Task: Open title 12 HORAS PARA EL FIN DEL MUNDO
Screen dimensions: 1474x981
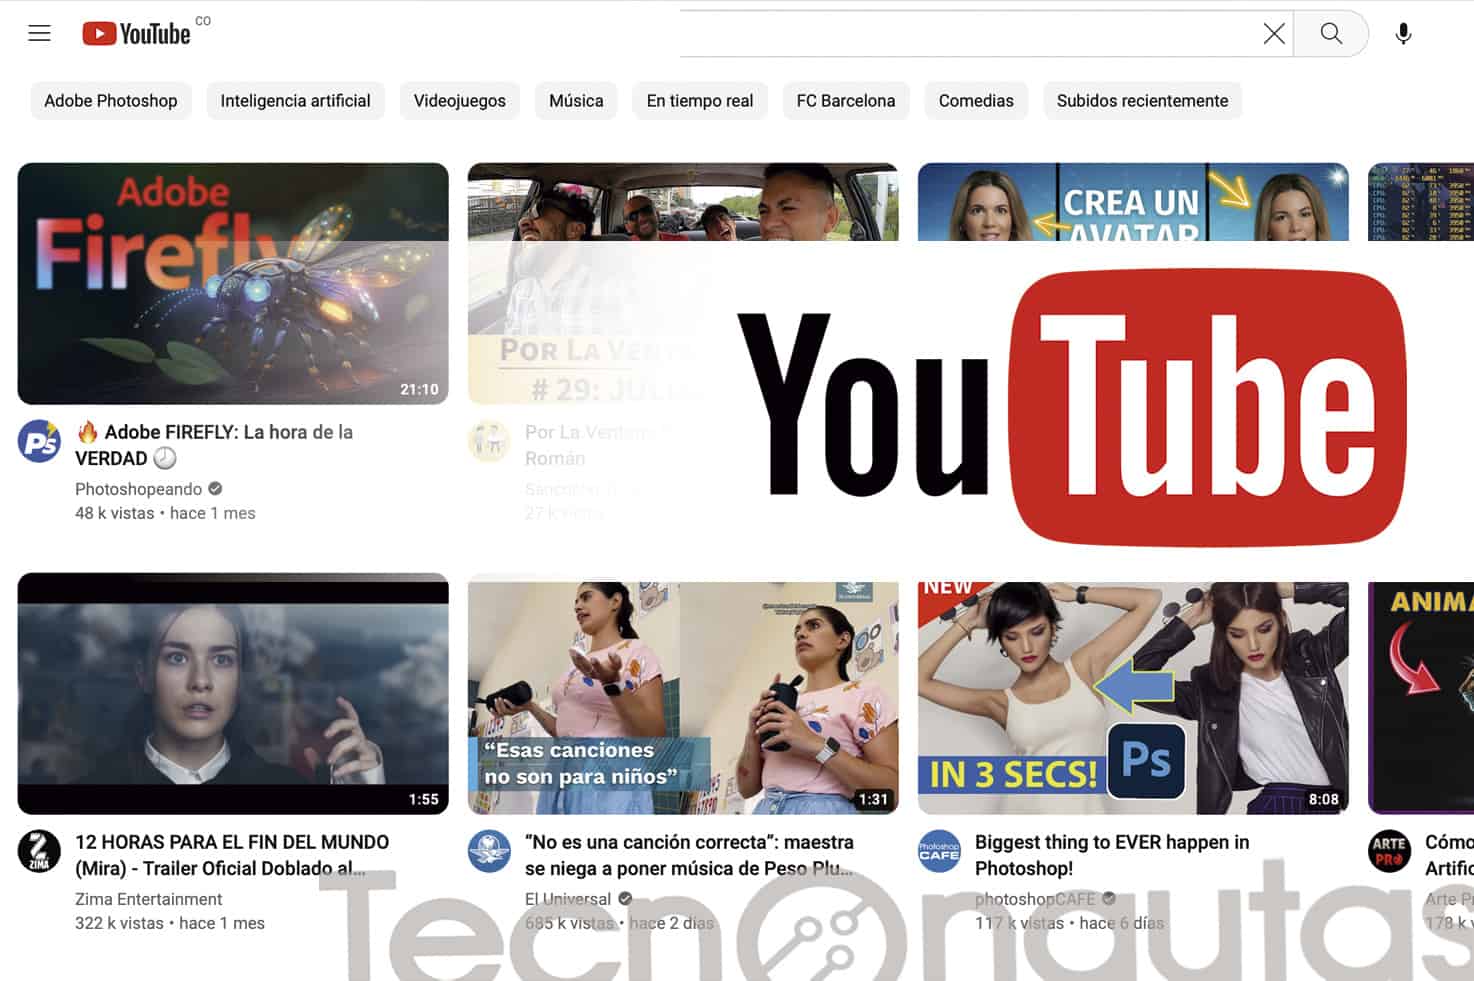Action: [232, 855]
